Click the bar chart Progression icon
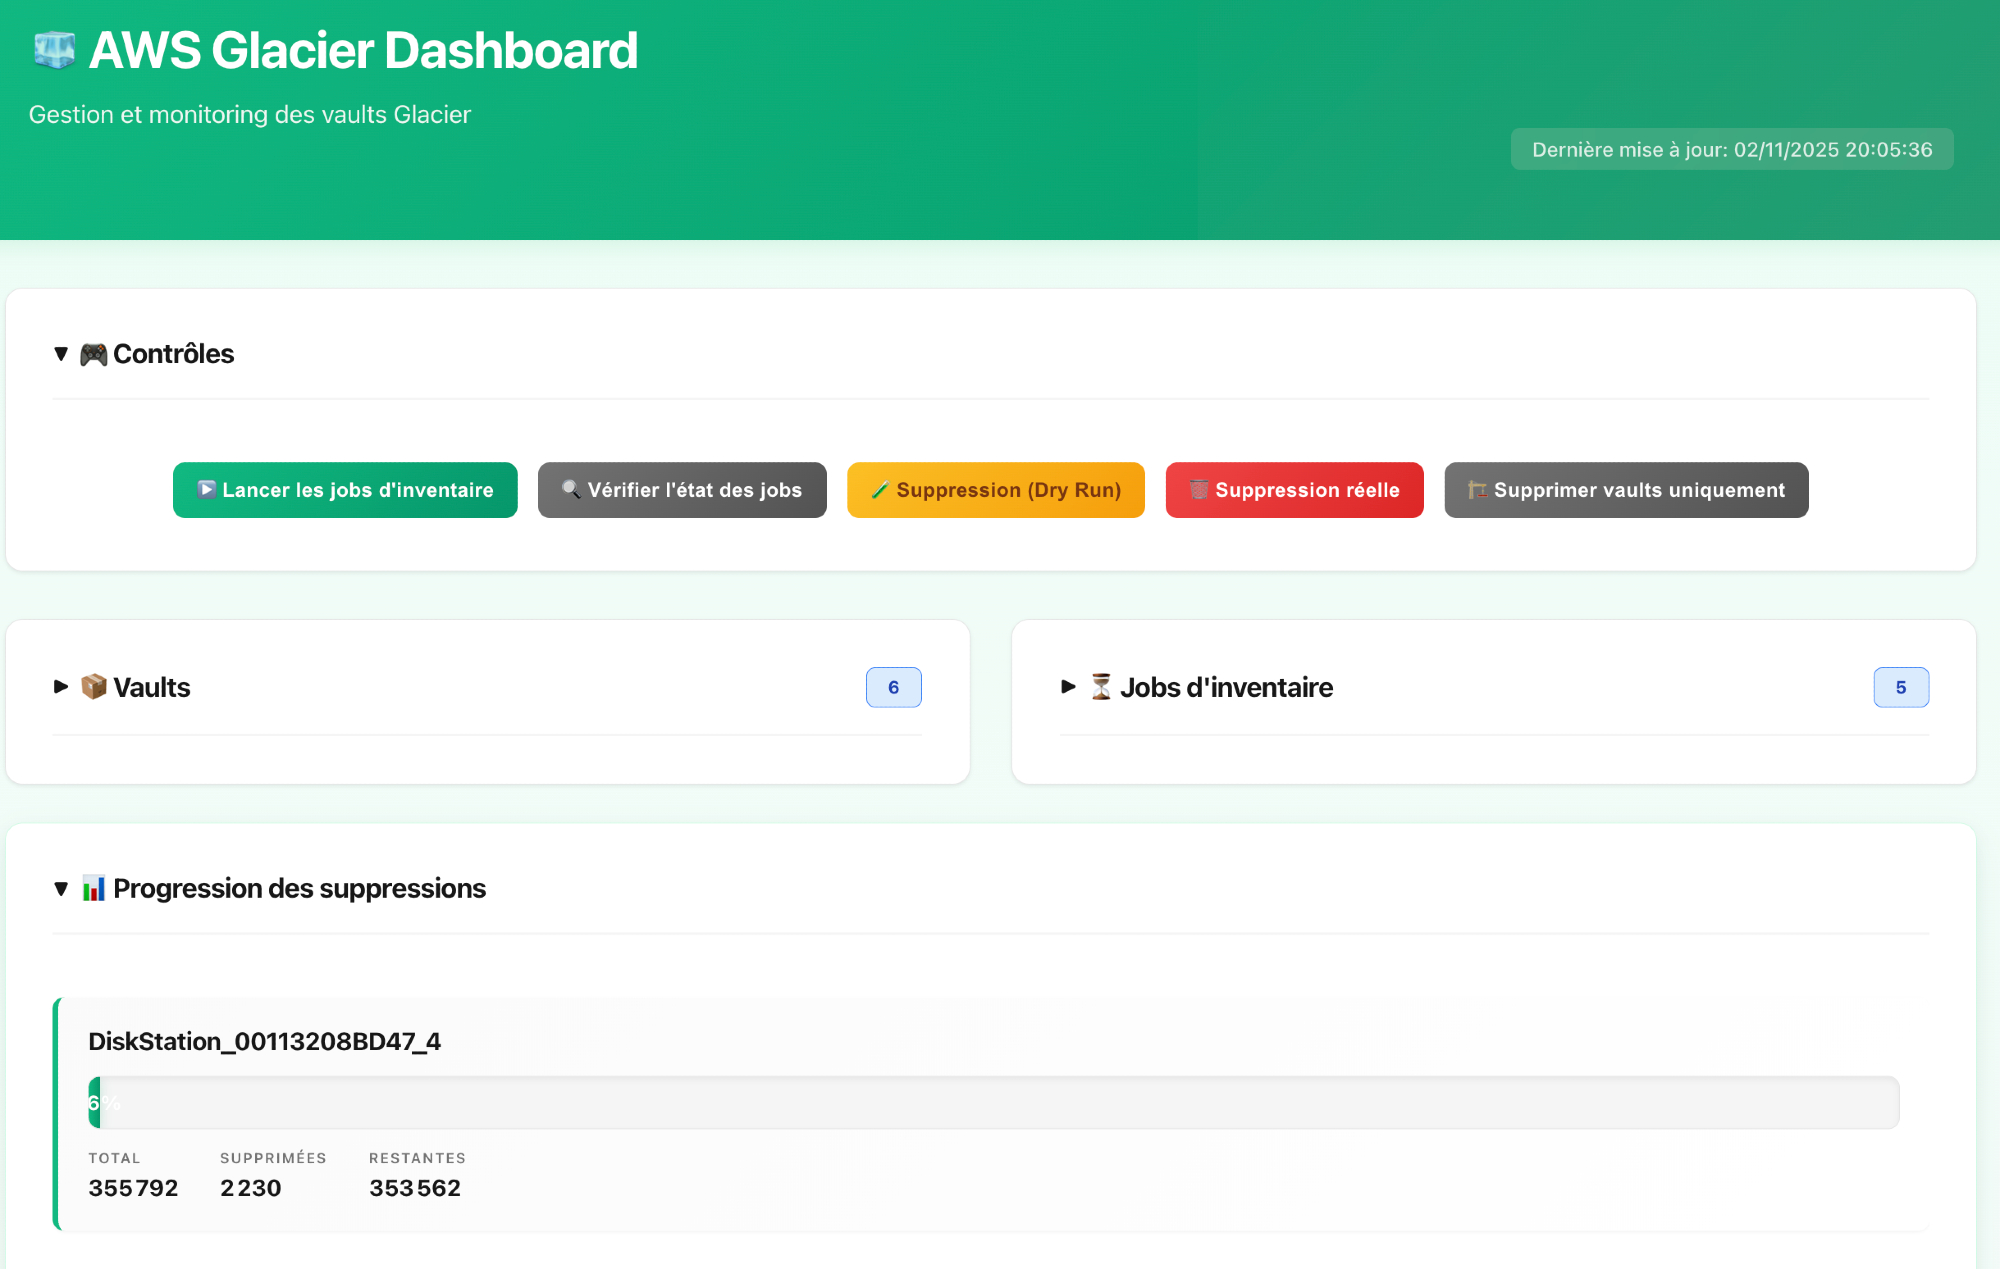Image resolution: width=2000 pixels, height=1269 pixels. (93, 888)
